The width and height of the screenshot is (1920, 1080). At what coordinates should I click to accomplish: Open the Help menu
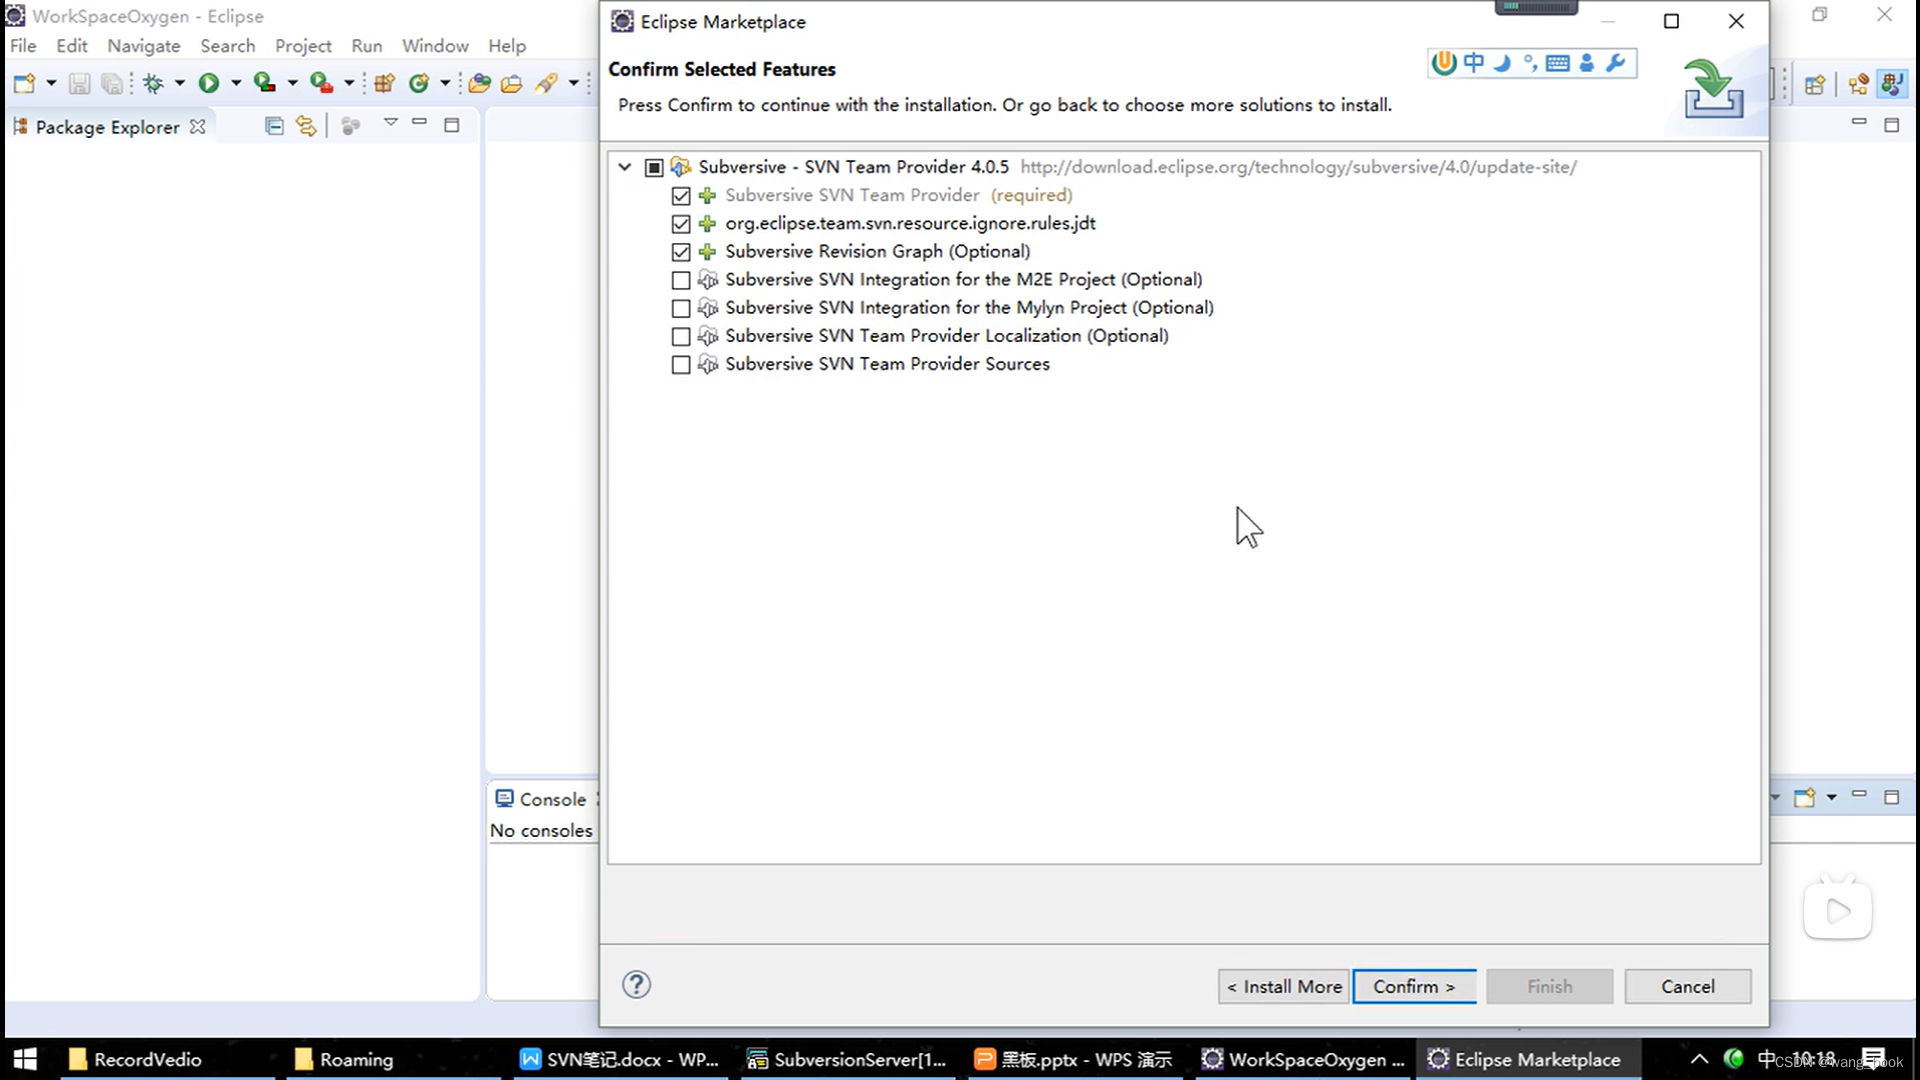507,46
